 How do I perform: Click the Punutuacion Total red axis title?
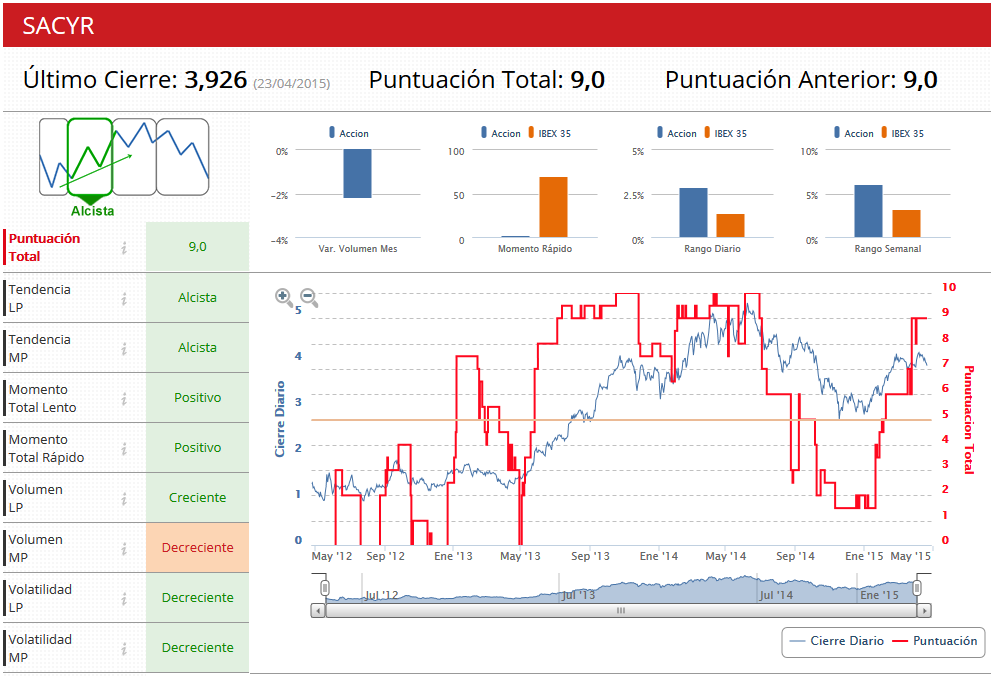(x=969, y=419)
